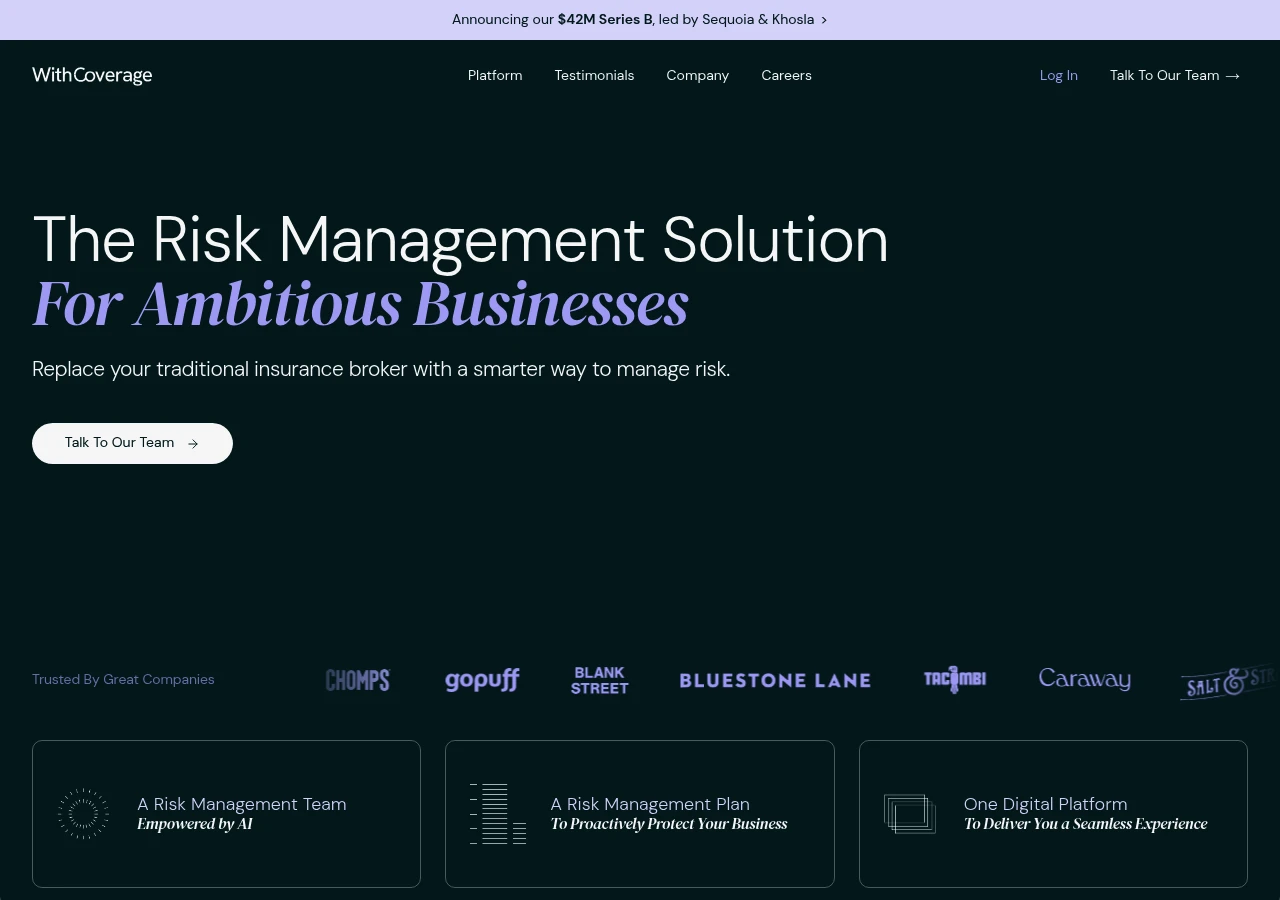Click header Talk To Our Team link
The image size is (1280, 900).
pos(1175,75)
